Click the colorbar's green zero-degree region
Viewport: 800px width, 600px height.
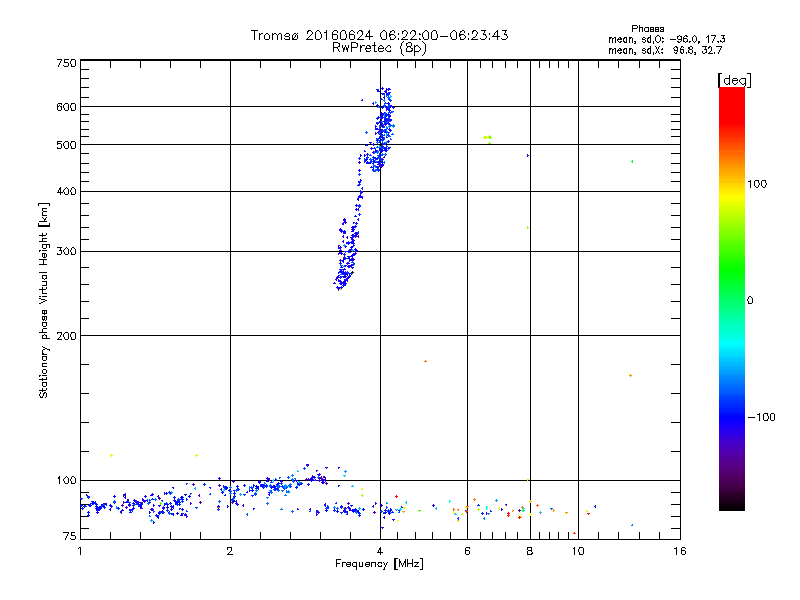(732, 299)
